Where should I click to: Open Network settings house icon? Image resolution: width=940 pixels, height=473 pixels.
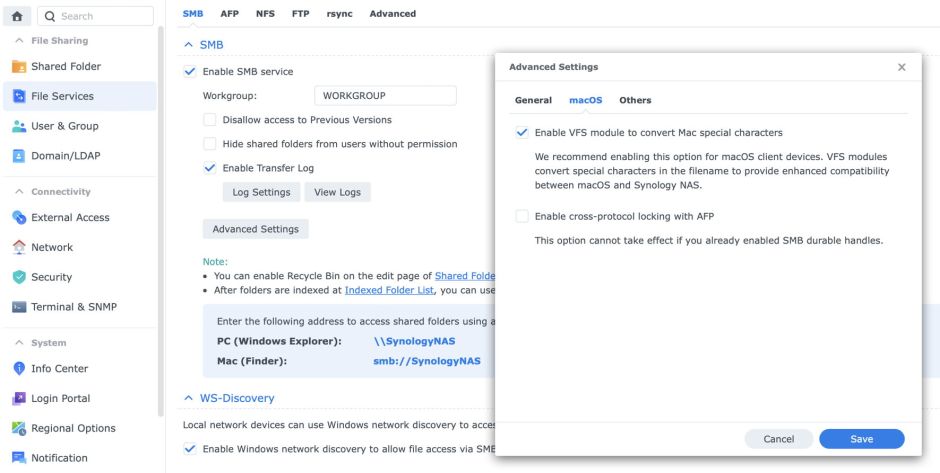pyautogui.click(x=19, y=248)
